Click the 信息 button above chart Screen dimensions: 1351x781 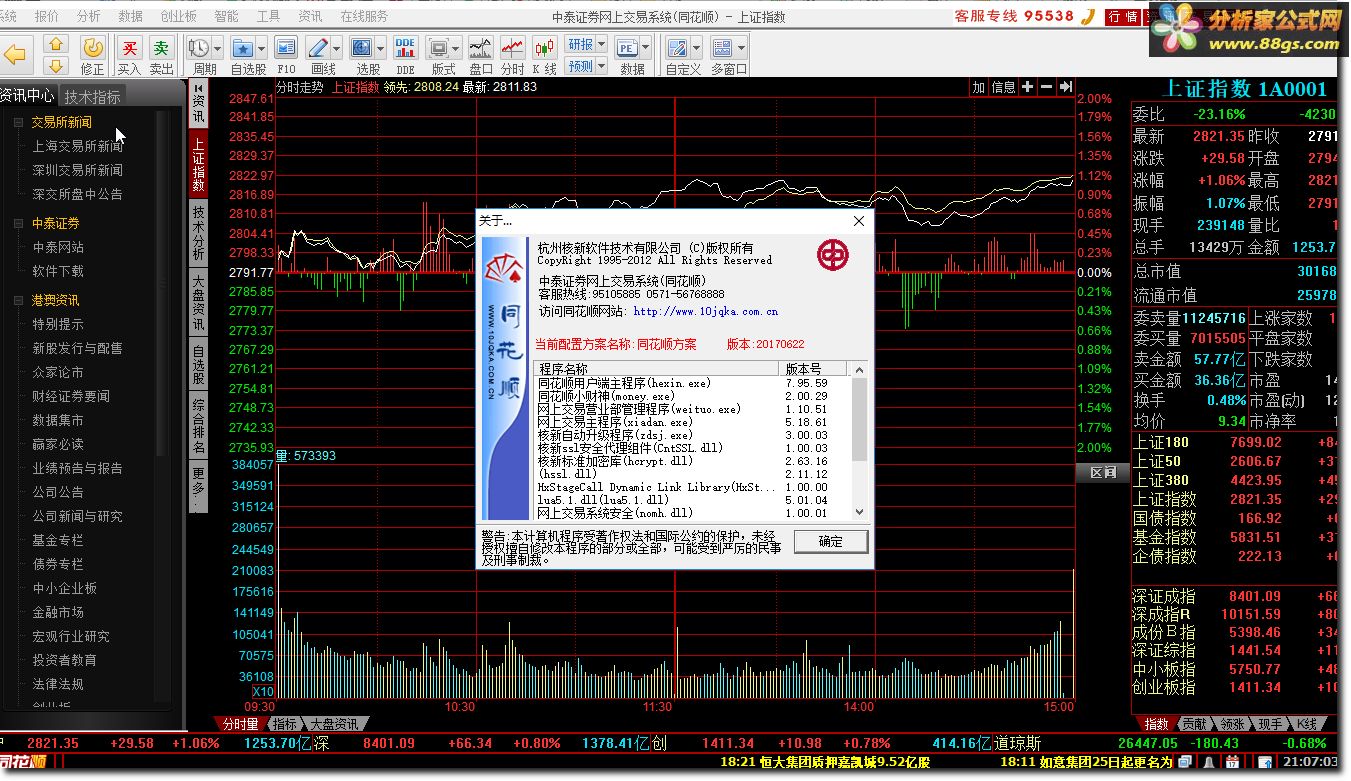coord(1003,87)
